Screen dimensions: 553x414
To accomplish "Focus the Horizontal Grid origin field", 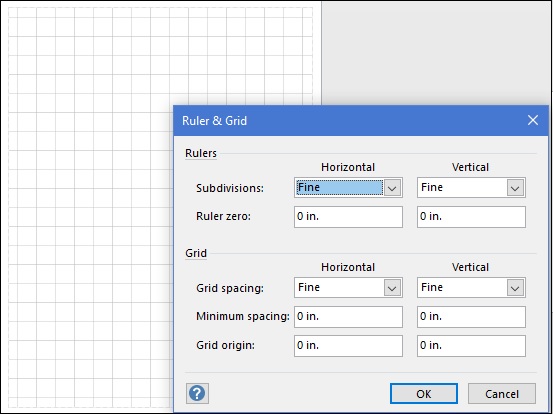I will [x=348, y=346].
